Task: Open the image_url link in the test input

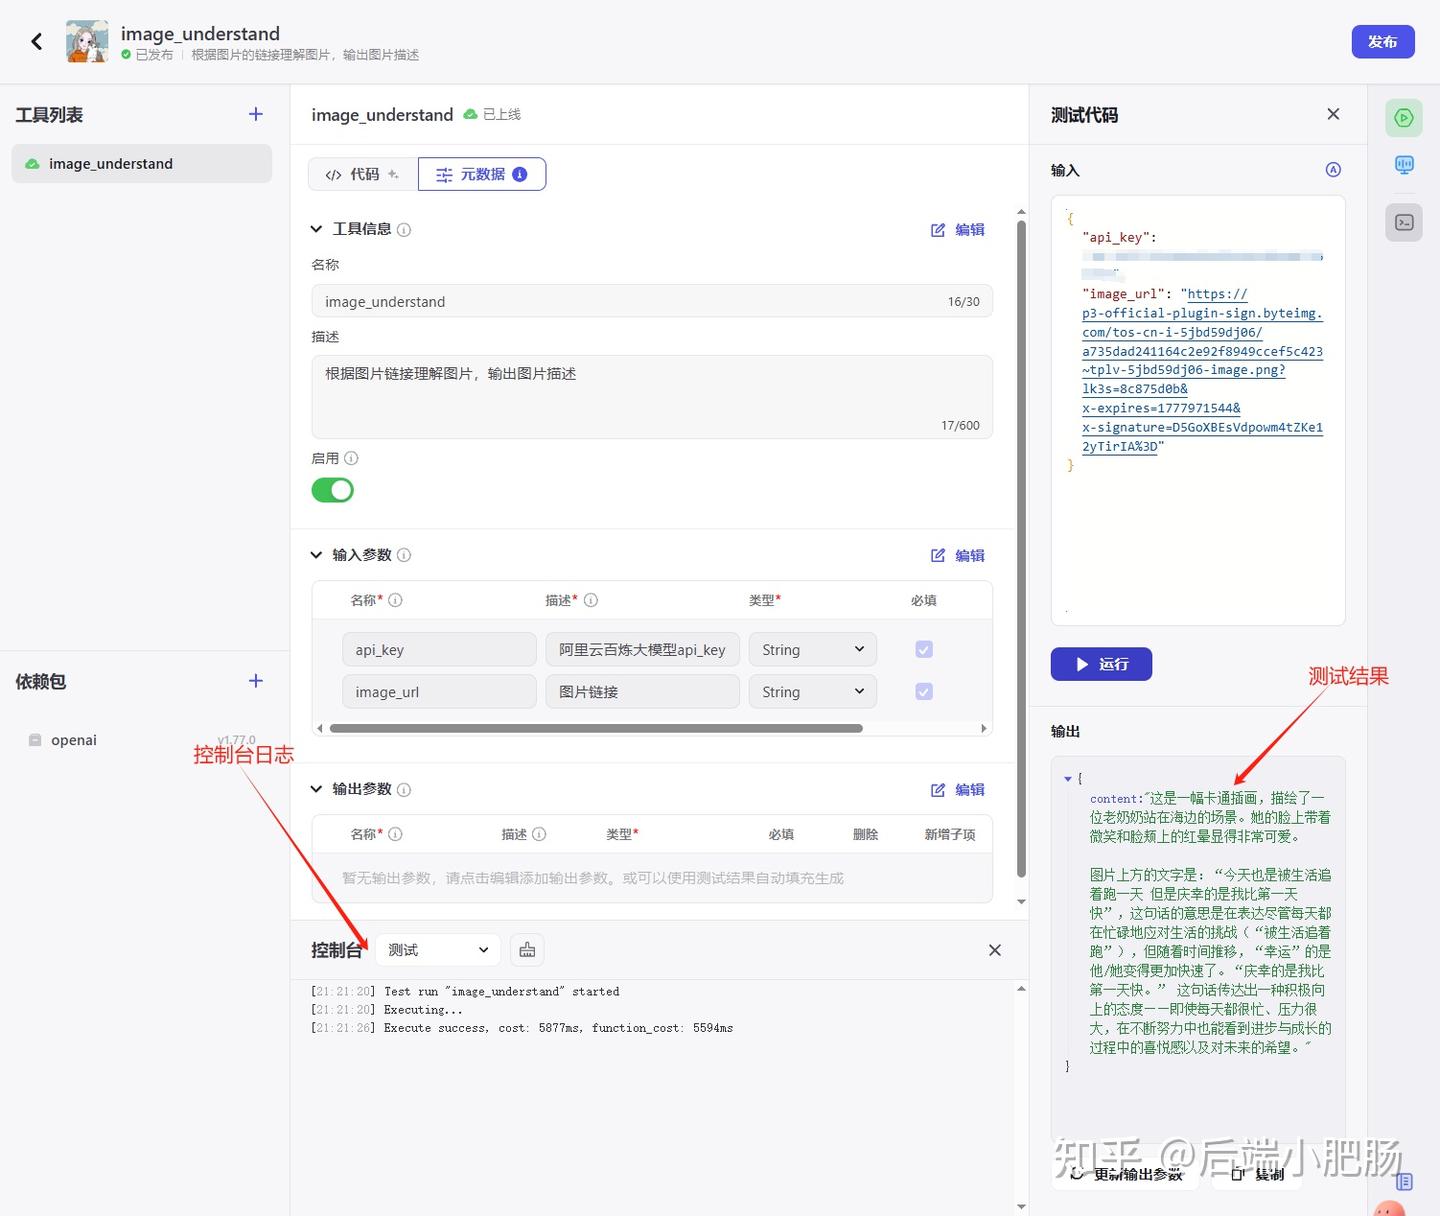Action: pos(1202,370)
